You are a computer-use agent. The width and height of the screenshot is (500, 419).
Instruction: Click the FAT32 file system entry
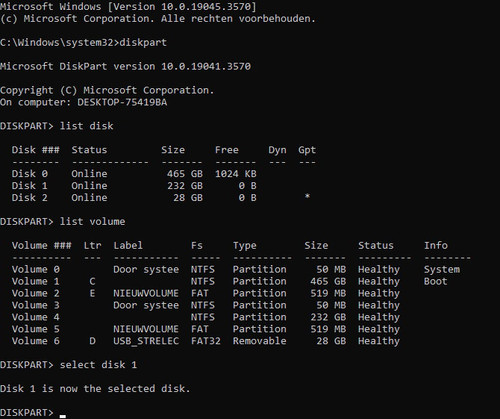point(205,341)
